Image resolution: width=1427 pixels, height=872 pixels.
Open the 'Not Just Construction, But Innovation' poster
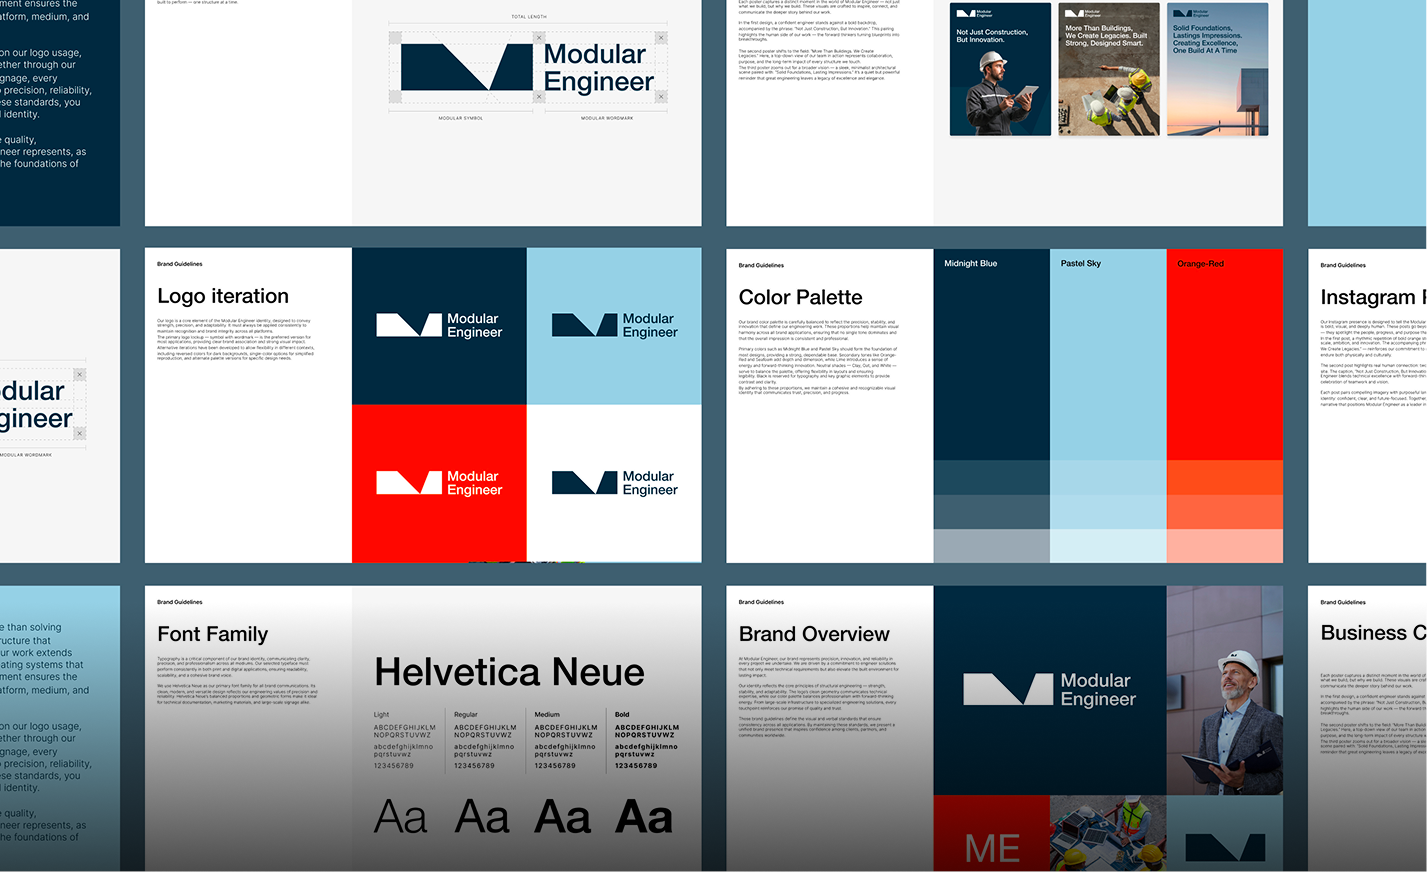click(x=1000, y=68)
